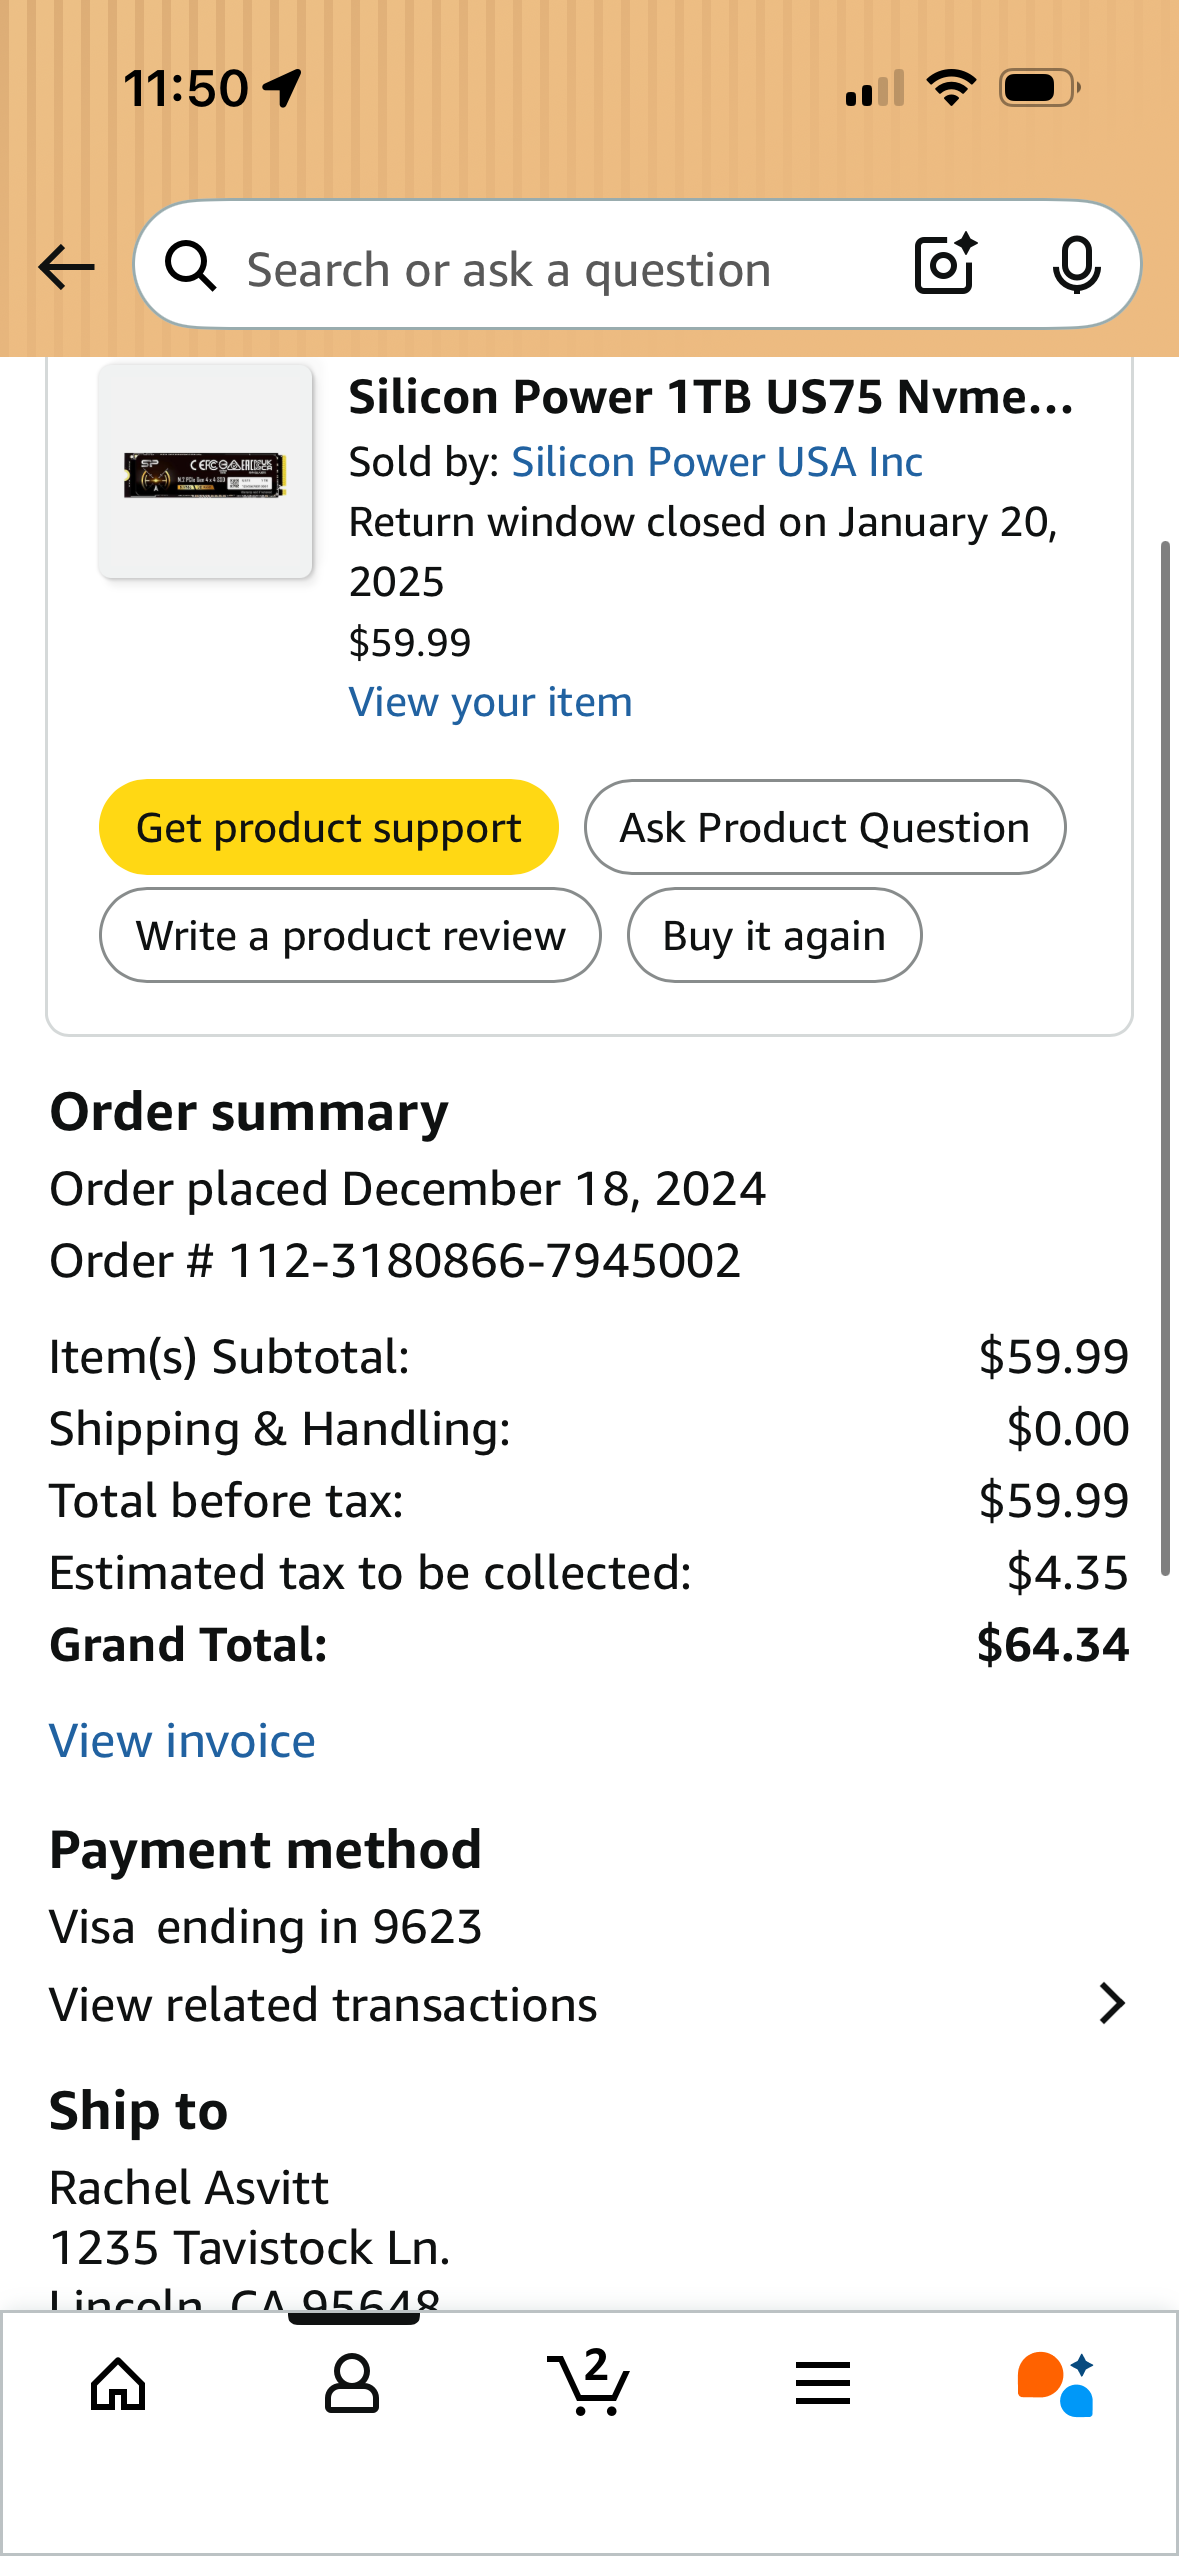The width and height of the screenshot is (1179, 2556).
Task: Open the Silicon Power USA Inc seller link
Action: (716, 462)
